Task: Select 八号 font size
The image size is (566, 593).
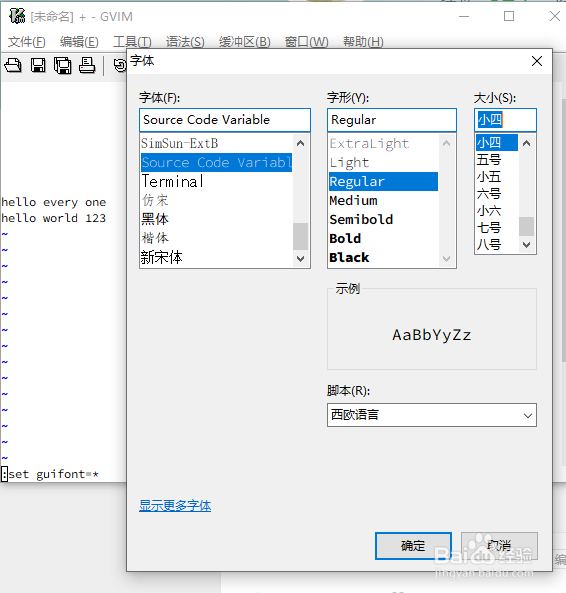Action: [x=496, y=245]
